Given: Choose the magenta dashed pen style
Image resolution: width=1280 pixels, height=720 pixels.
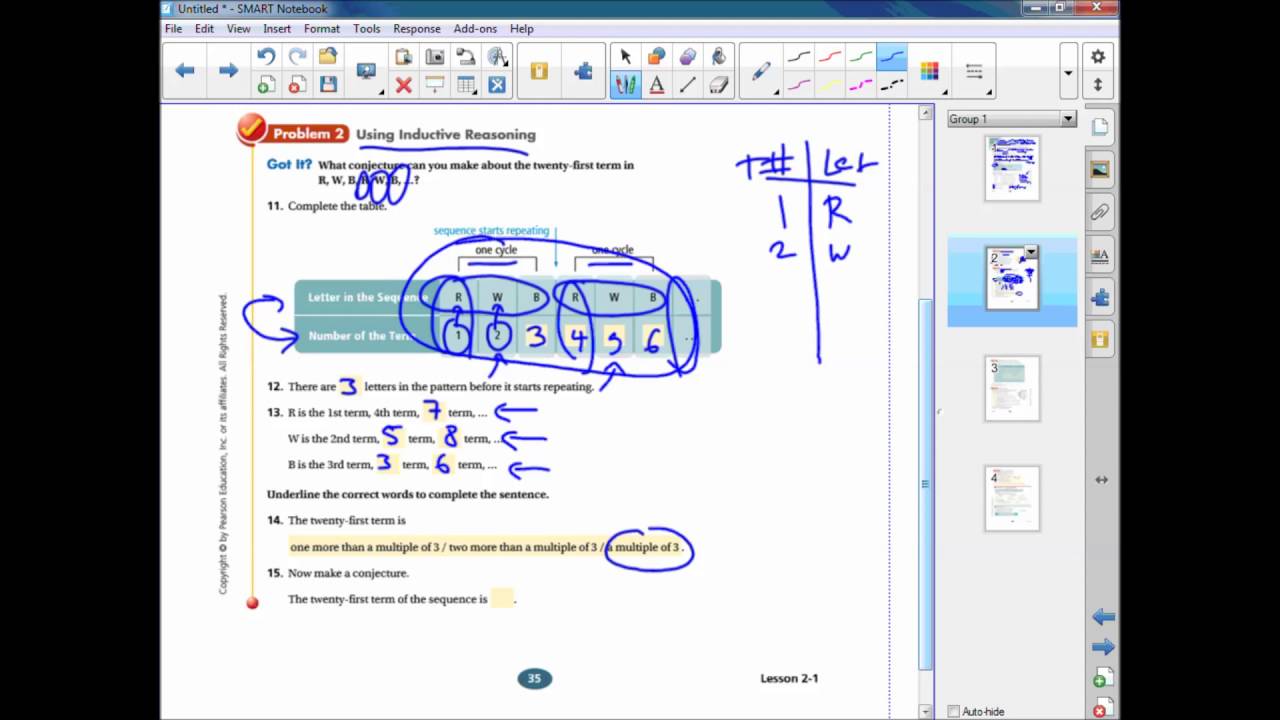Looking at the screenshot, I should 861,86.
